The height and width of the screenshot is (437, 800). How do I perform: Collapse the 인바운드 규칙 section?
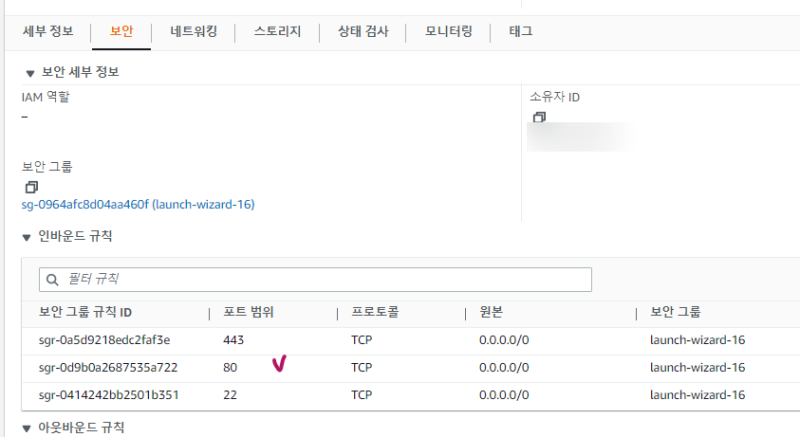click(x=27, y=237)
